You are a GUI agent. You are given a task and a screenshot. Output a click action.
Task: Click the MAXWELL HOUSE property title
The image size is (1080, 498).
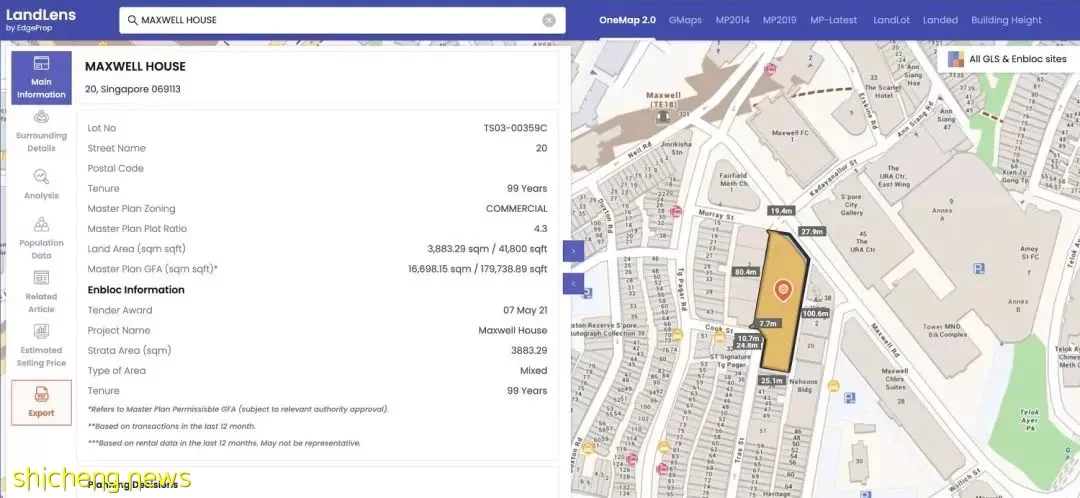click(x=135, y=67)
